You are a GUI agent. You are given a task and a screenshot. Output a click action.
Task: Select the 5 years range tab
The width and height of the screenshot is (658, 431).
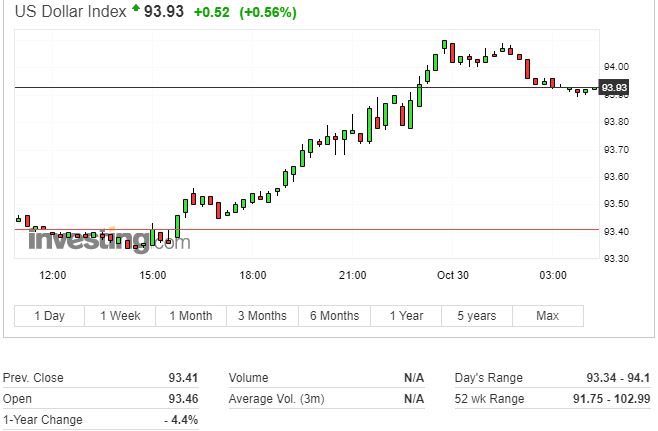[x=476, y=316]
